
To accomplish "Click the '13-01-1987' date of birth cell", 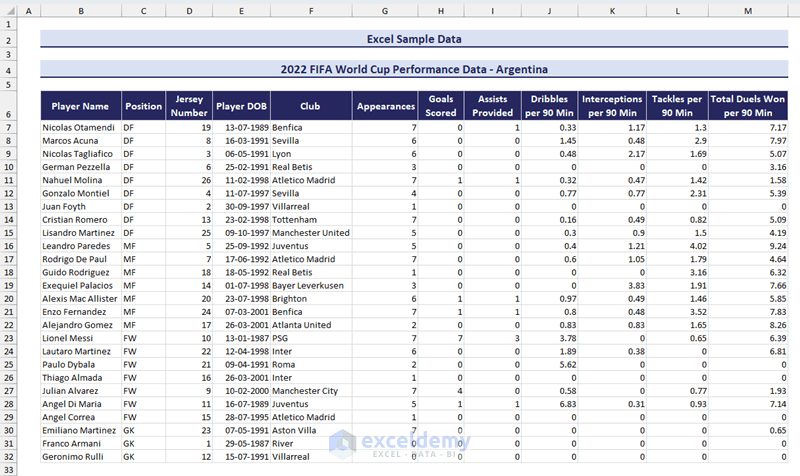I will click(x=241, y=338).
